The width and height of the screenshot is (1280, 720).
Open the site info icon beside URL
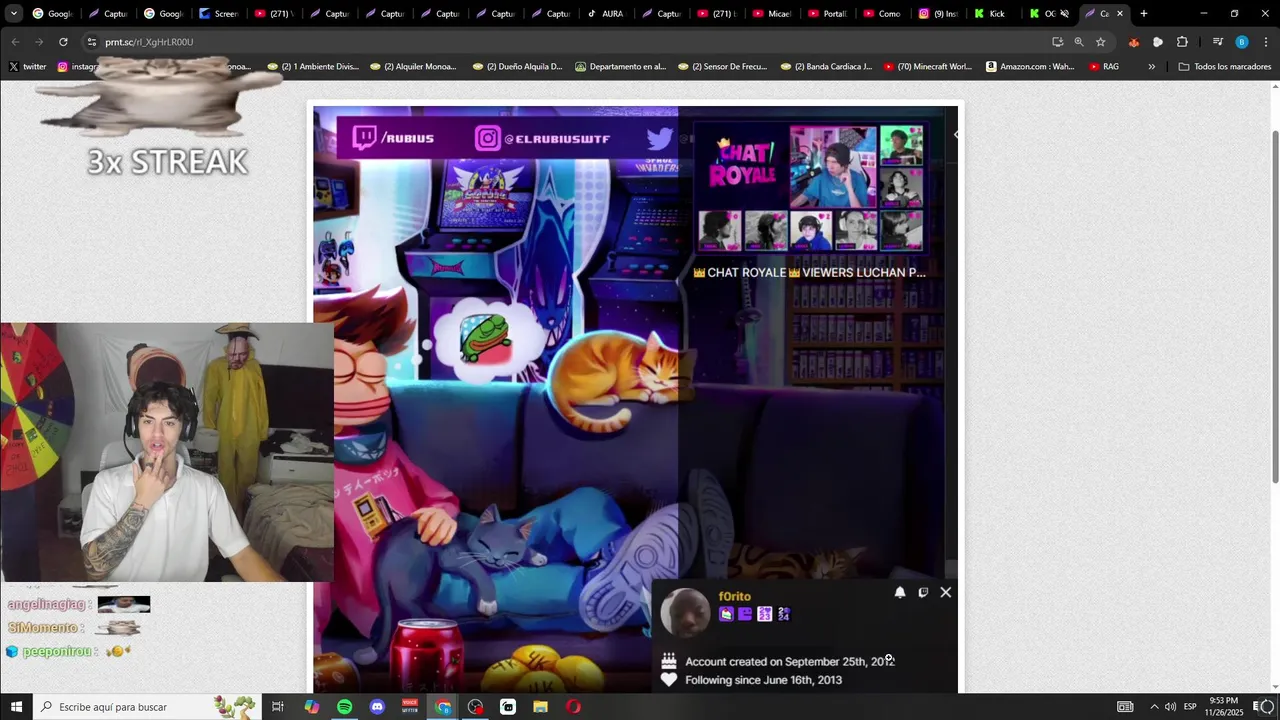(x=92, y=42)
